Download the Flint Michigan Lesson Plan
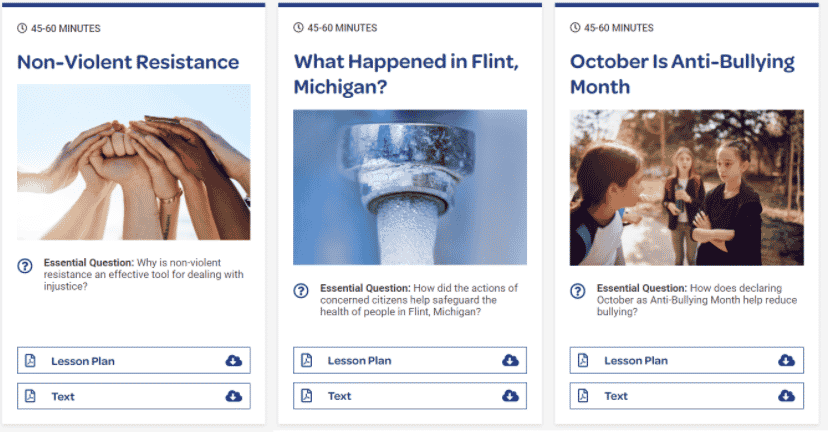Viewport: 828px width, 432px height. 410,360
